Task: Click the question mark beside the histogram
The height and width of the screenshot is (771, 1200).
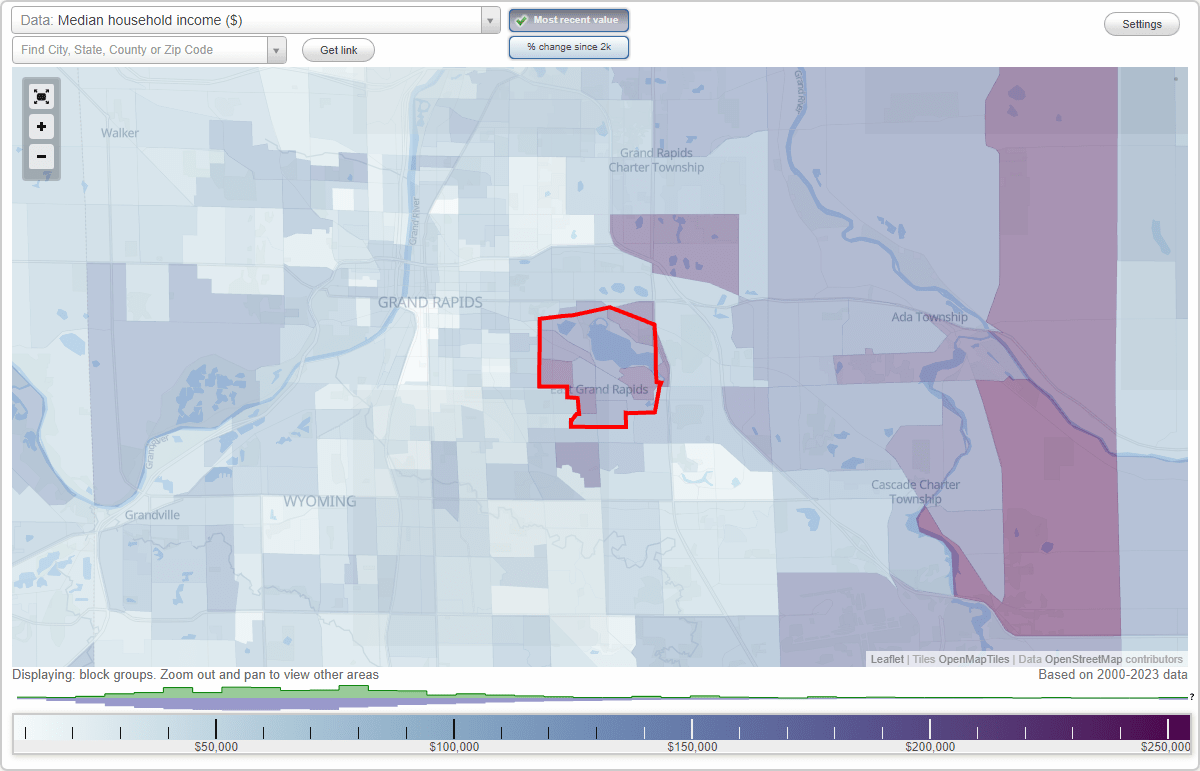Action: [x=1191, y=697]
